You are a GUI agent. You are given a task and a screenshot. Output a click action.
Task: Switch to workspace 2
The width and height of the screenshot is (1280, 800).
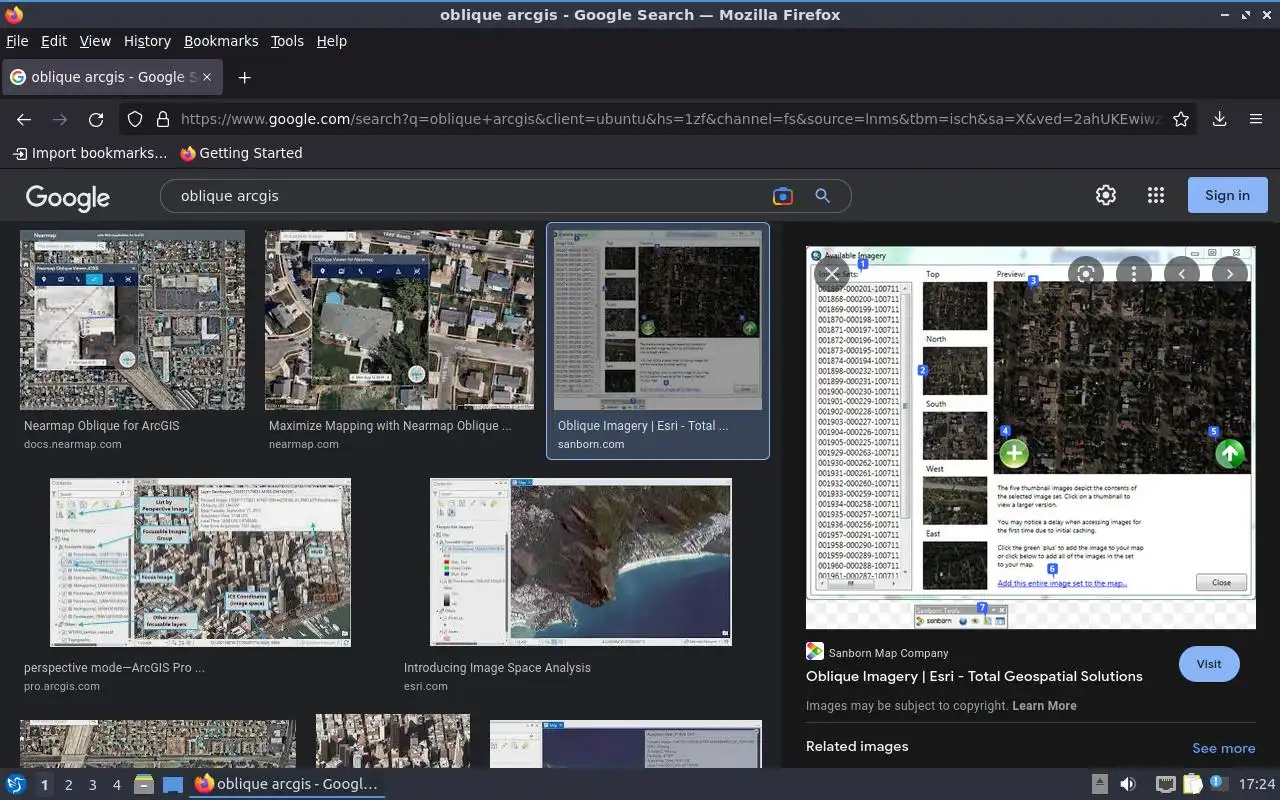(x=68, y=785)
